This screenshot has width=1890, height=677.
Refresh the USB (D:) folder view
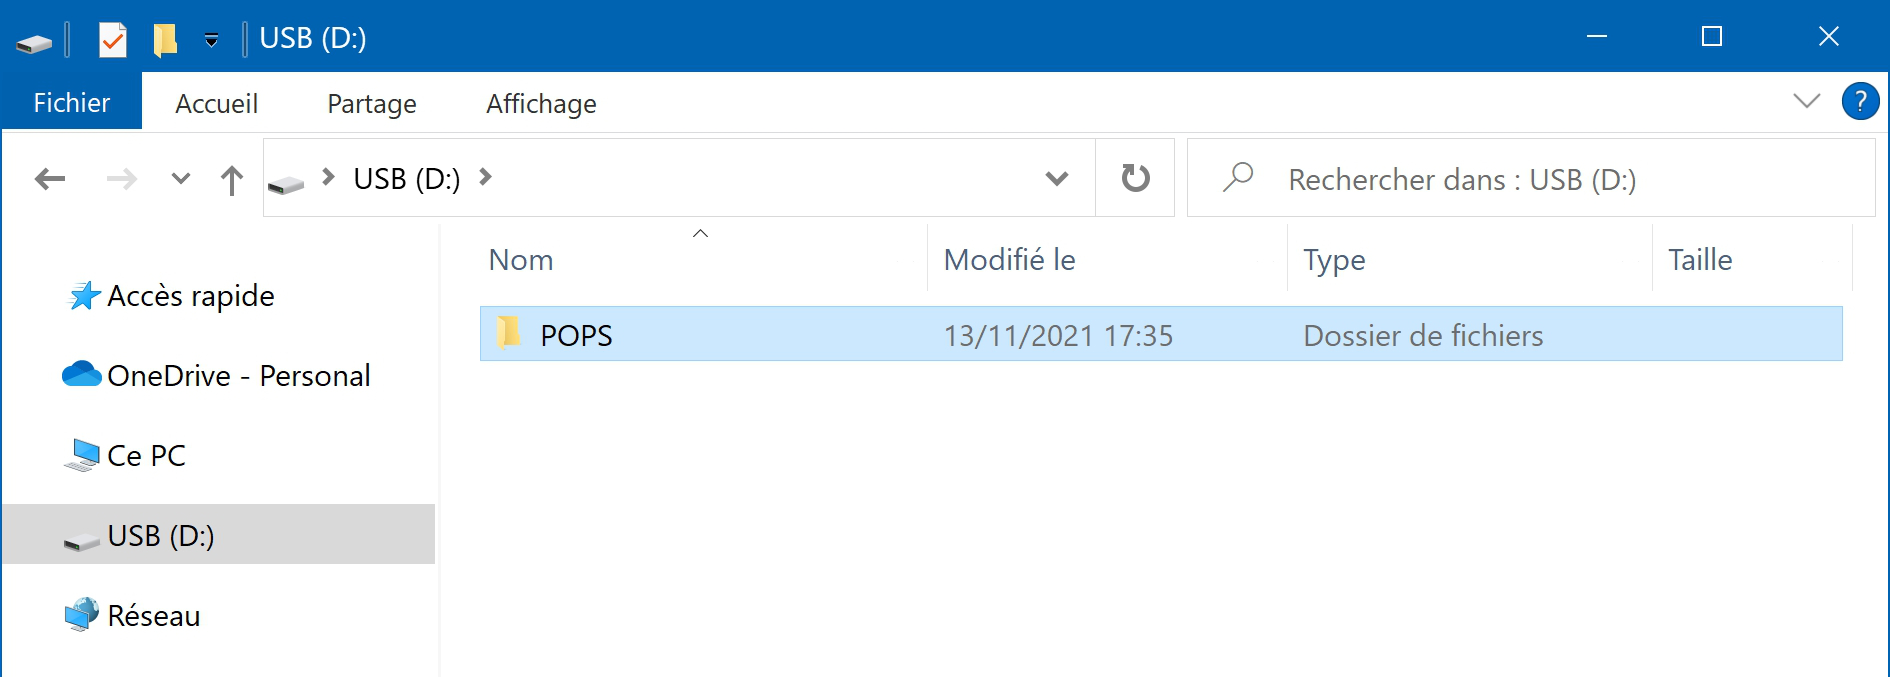click(1135, 178)
